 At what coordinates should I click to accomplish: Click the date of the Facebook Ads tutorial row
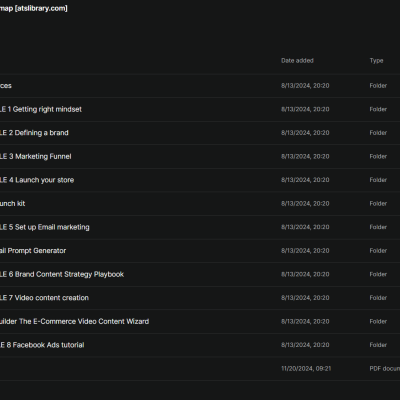pyautogui.click(x=305, y=345)
